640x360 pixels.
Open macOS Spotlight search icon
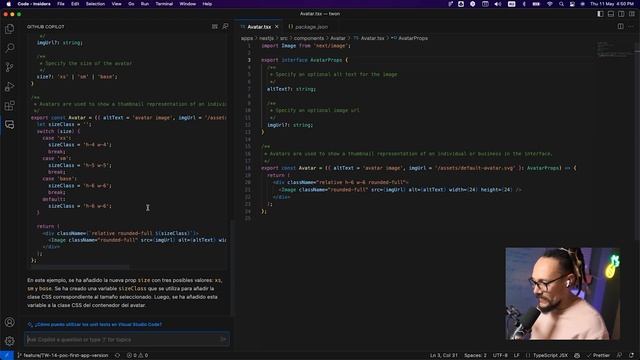pos(561,4)
